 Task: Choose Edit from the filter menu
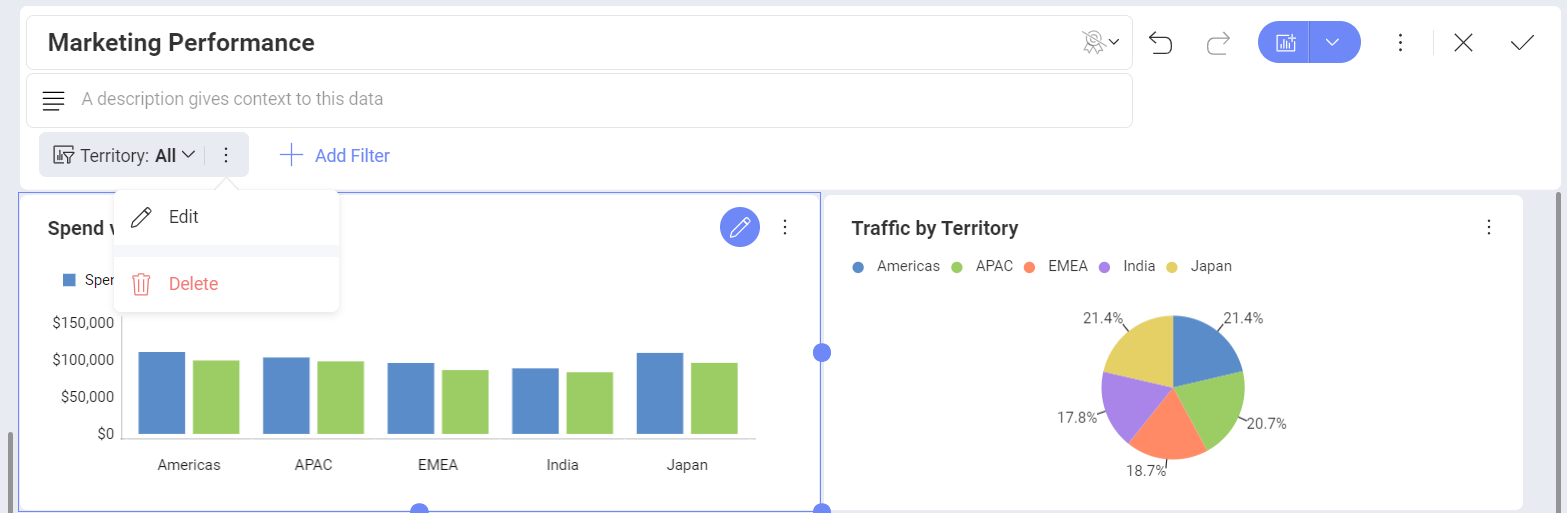[227, 217]
